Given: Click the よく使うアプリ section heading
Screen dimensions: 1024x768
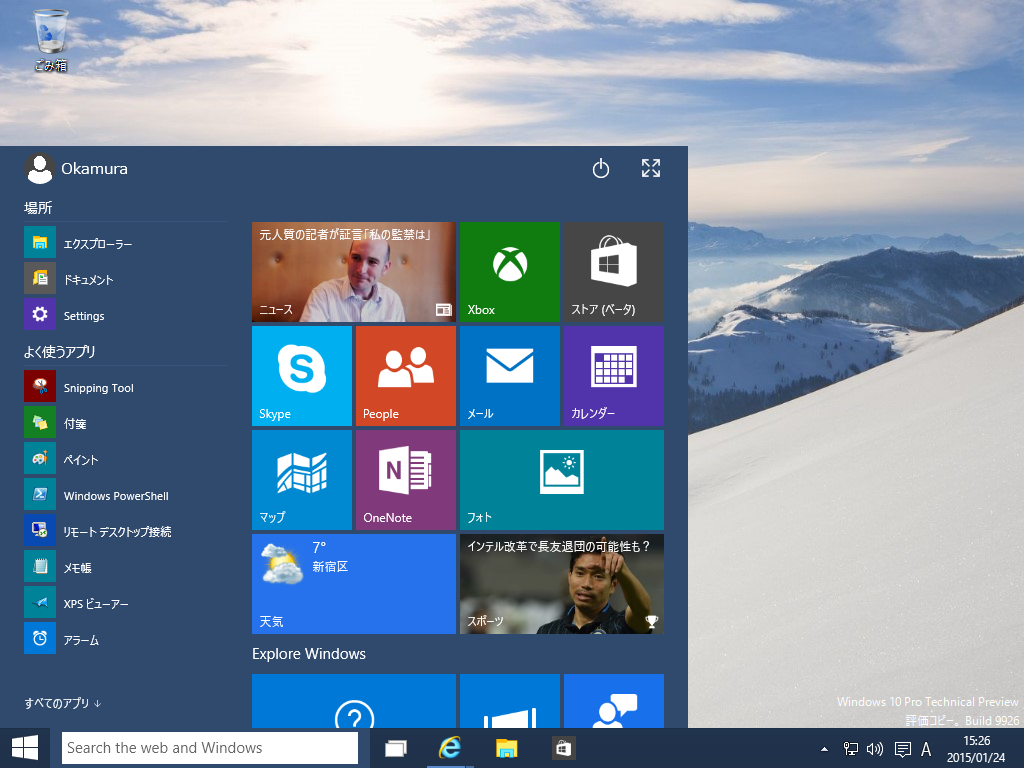Looking at the screenshot, I should coord(60,351).
